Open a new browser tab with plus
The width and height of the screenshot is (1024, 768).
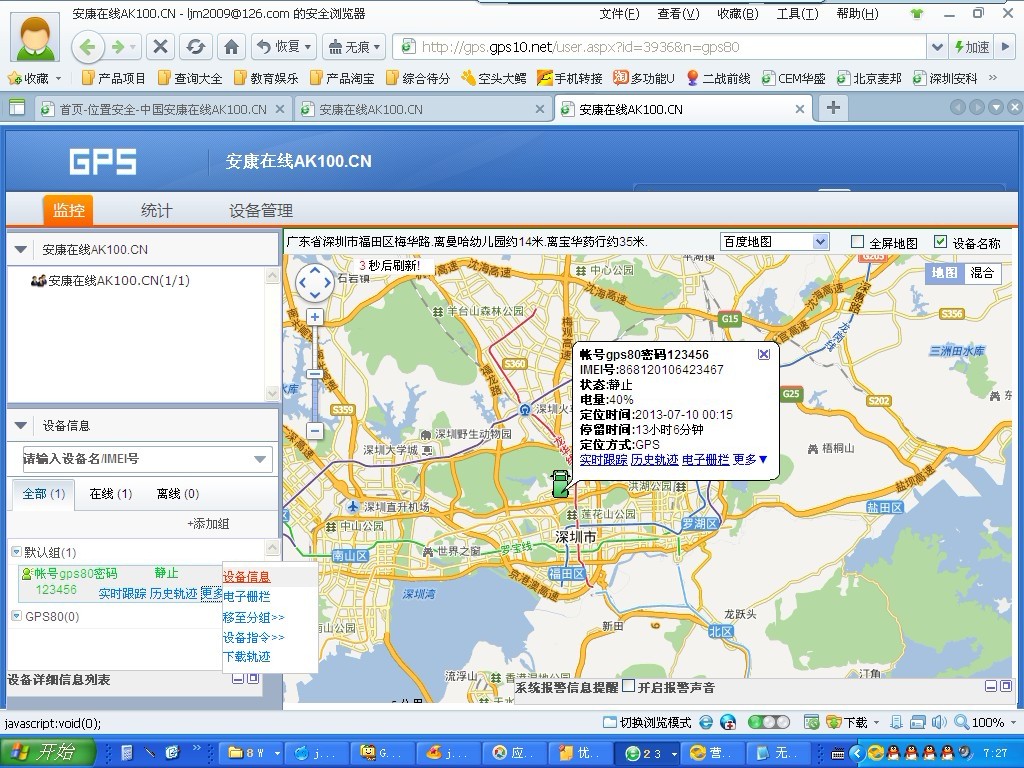pyautogui.click(x=832, y=108)
